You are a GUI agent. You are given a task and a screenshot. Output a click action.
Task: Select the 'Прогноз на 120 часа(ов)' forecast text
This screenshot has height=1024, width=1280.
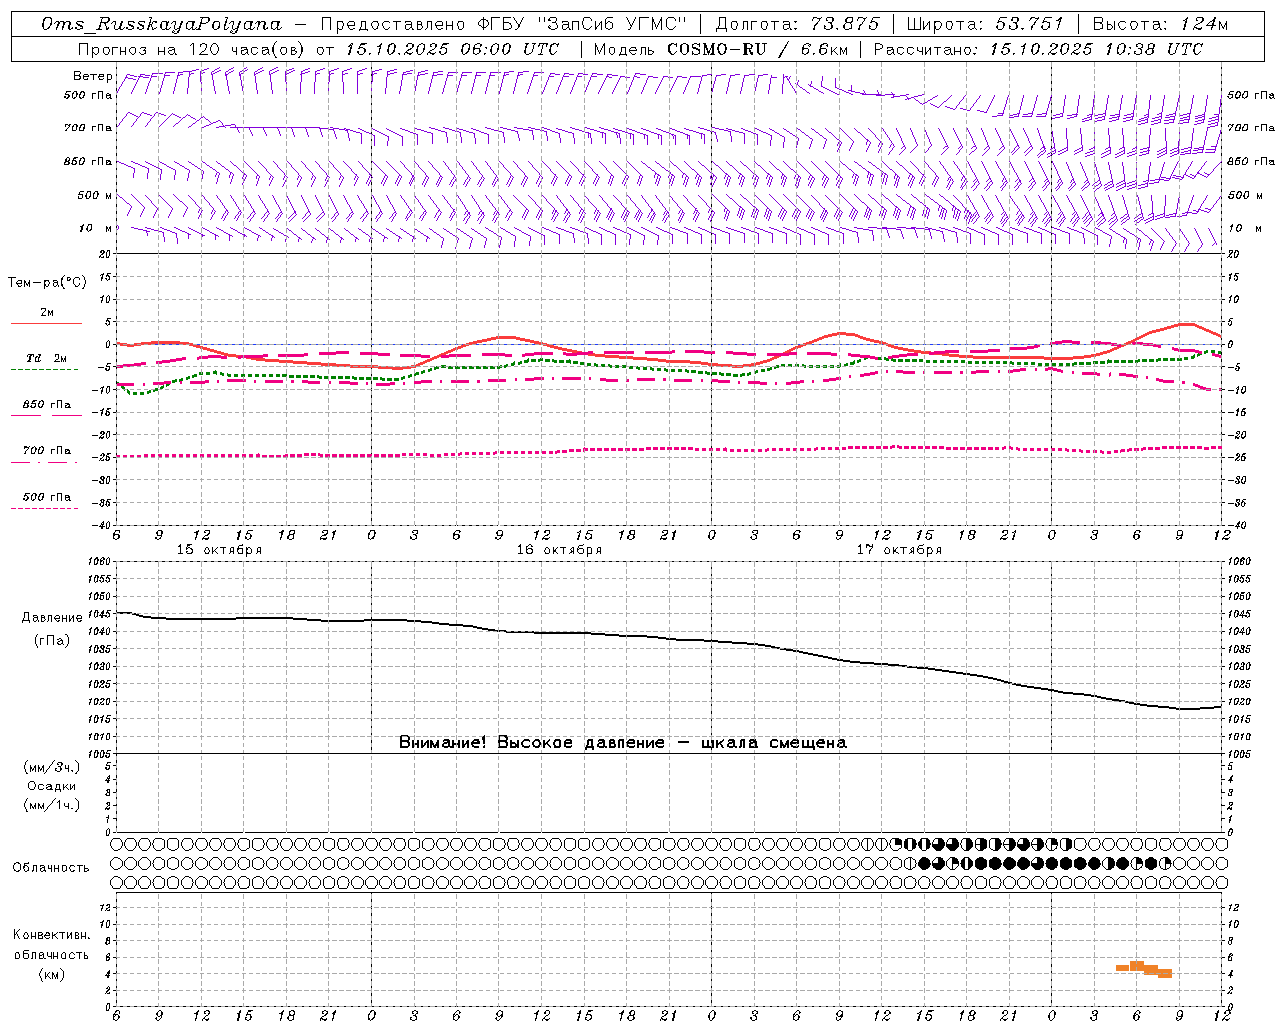(192, 49)
